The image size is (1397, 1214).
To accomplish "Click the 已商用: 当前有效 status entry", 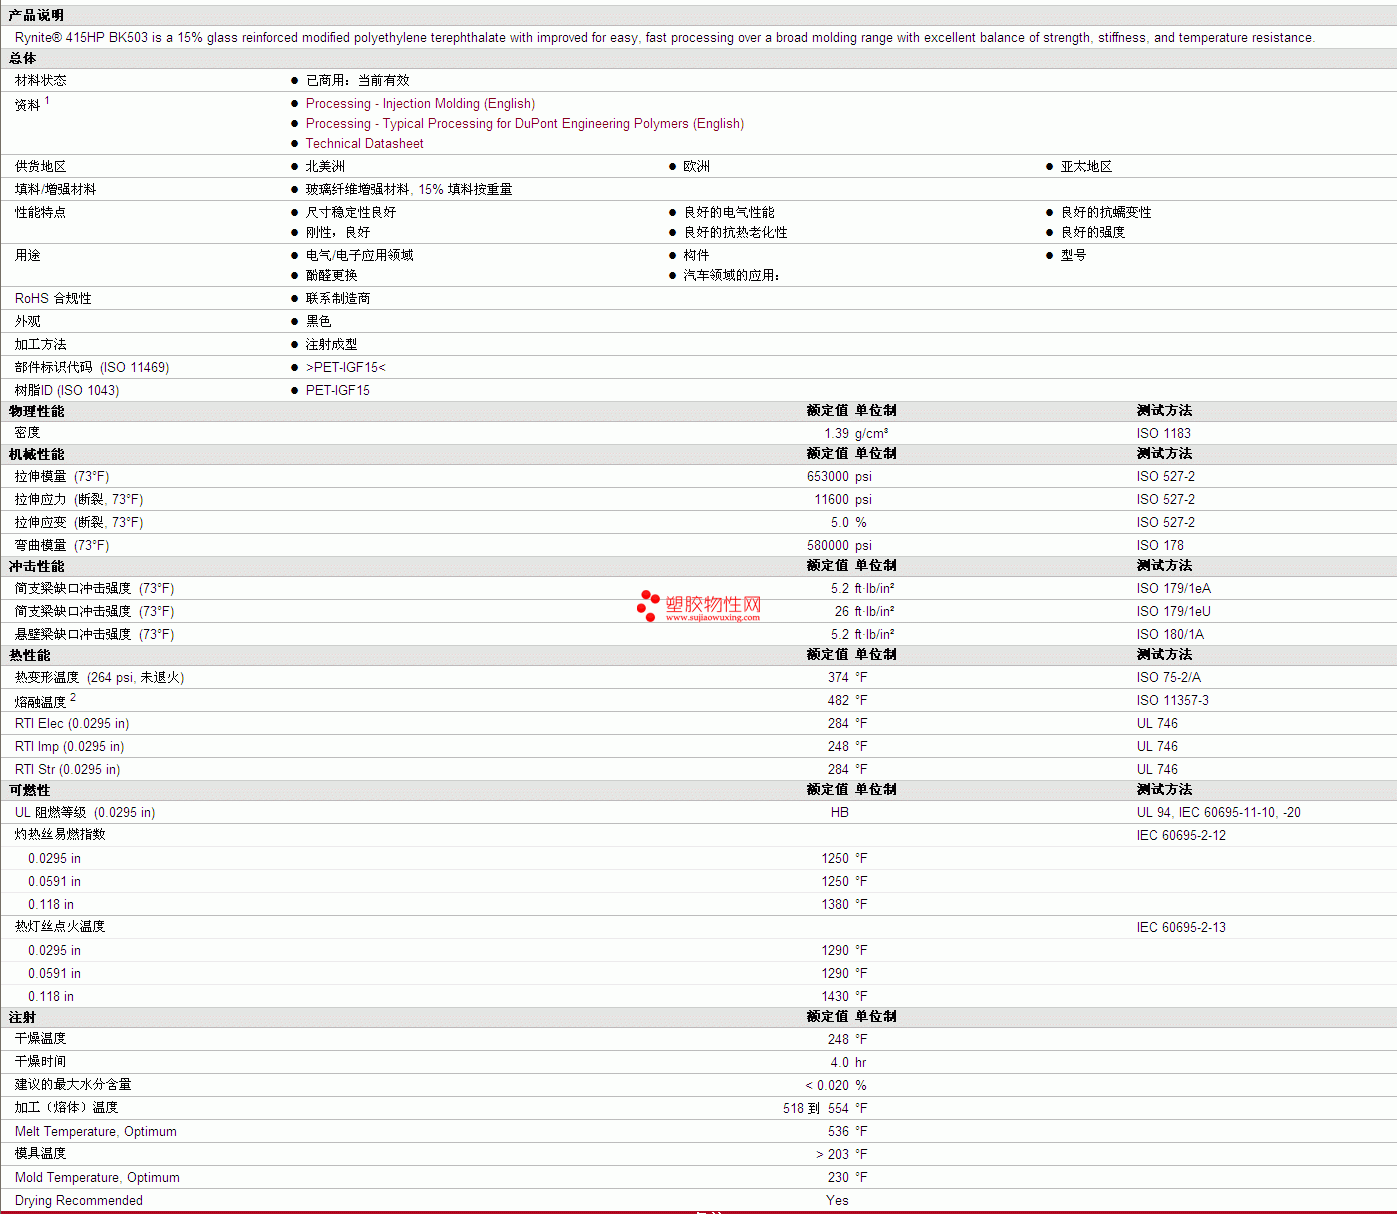I will tap(357, 81).
